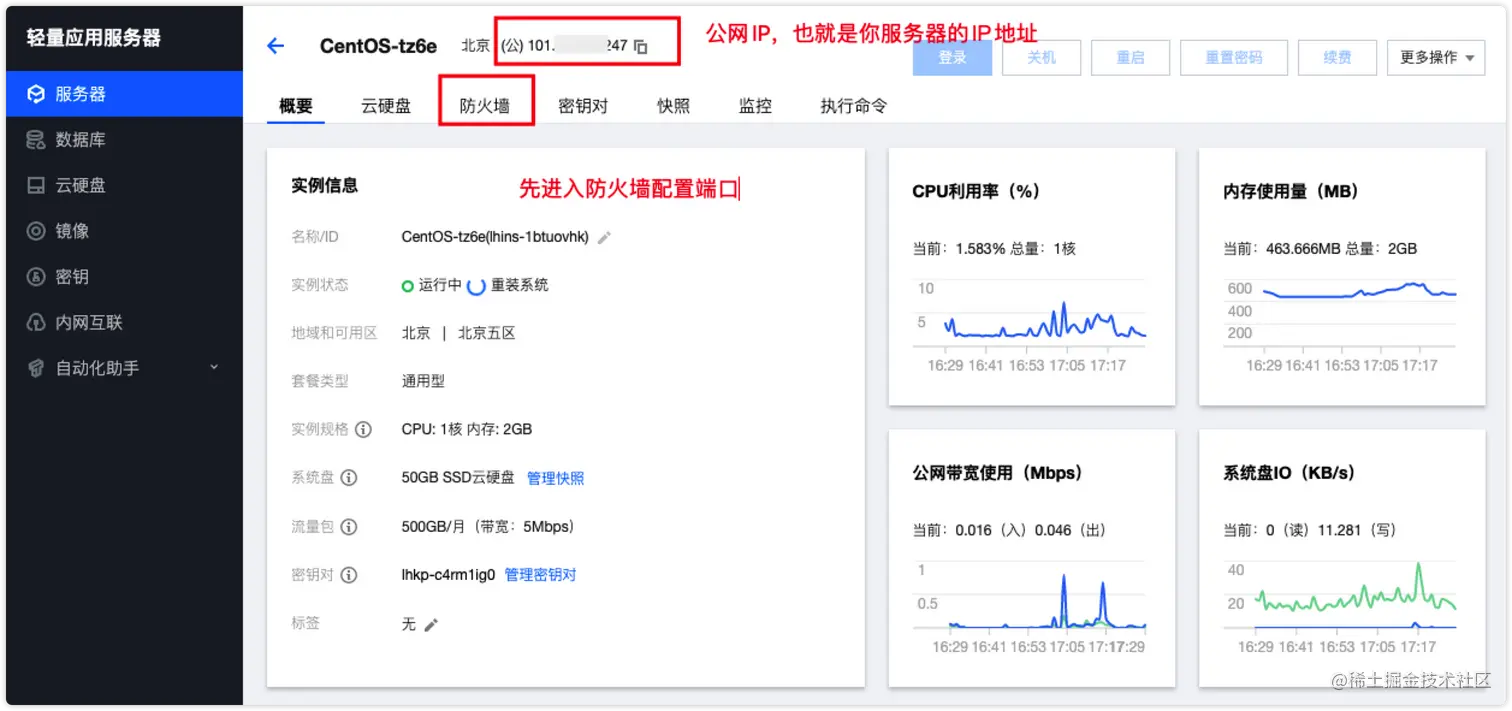This screenshot has width=1512, height=711.
Task: Click the 重装系统 loading spinner icon
Action: click(x=476, y=286)
